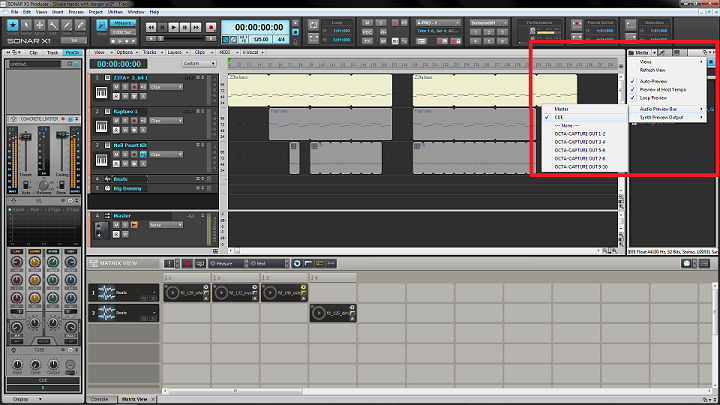Screen dimensions: 720x405
Task: Open the MIDI dropdown in track view
Action: coord(226,52)
